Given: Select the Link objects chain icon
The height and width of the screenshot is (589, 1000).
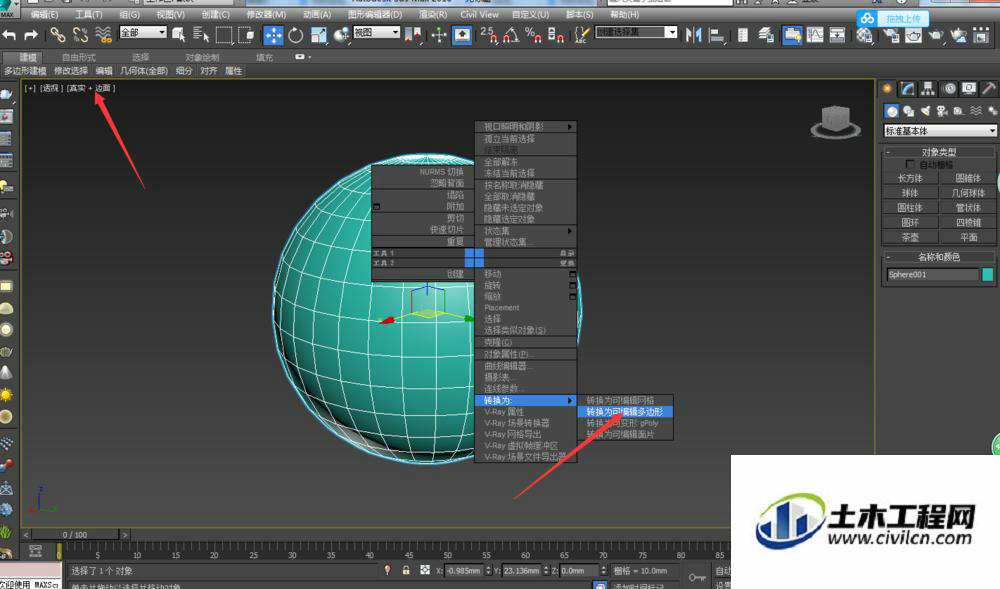Looking at the screenshot, I should [x=57, y=35].
